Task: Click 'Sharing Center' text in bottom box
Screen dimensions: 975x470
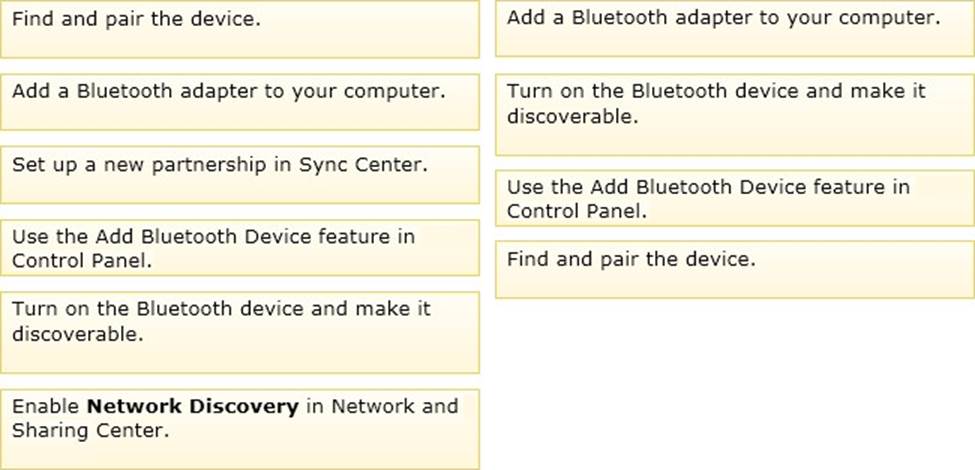Action: (90, 431)
